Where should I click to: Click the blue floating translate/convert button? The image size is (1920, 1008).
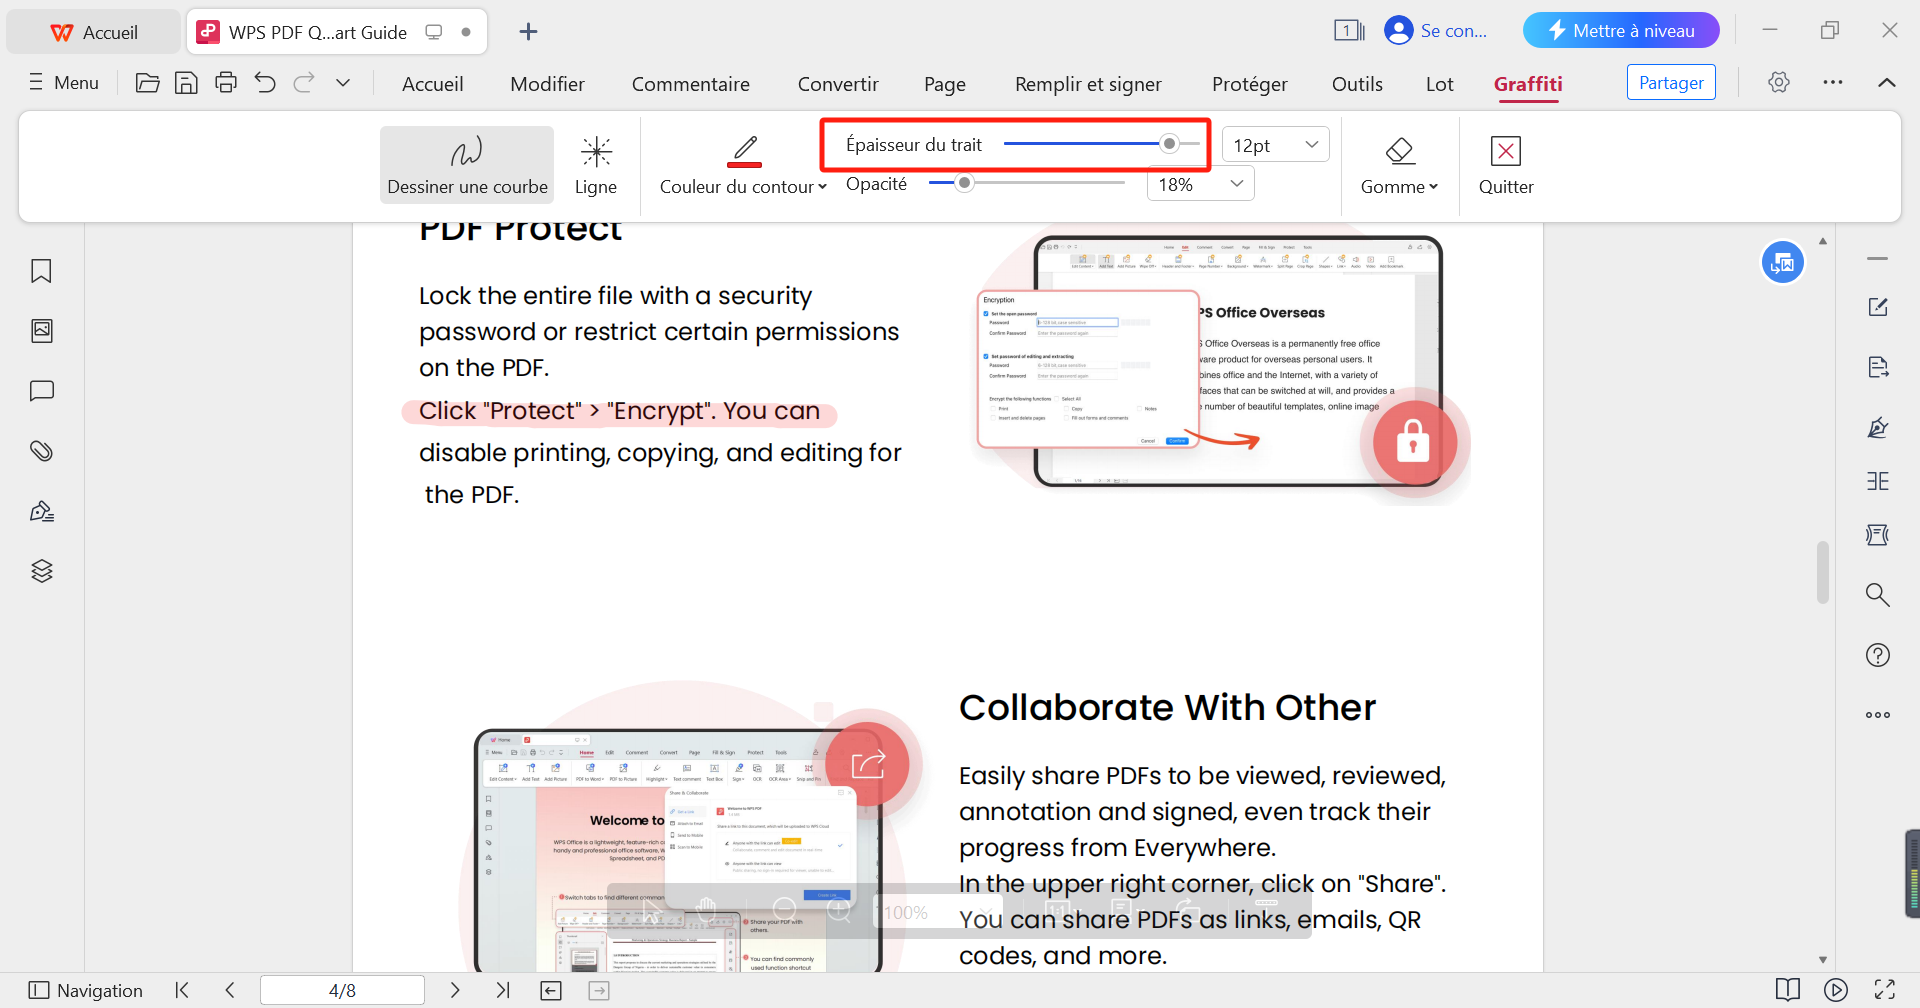pos(1783,263)
